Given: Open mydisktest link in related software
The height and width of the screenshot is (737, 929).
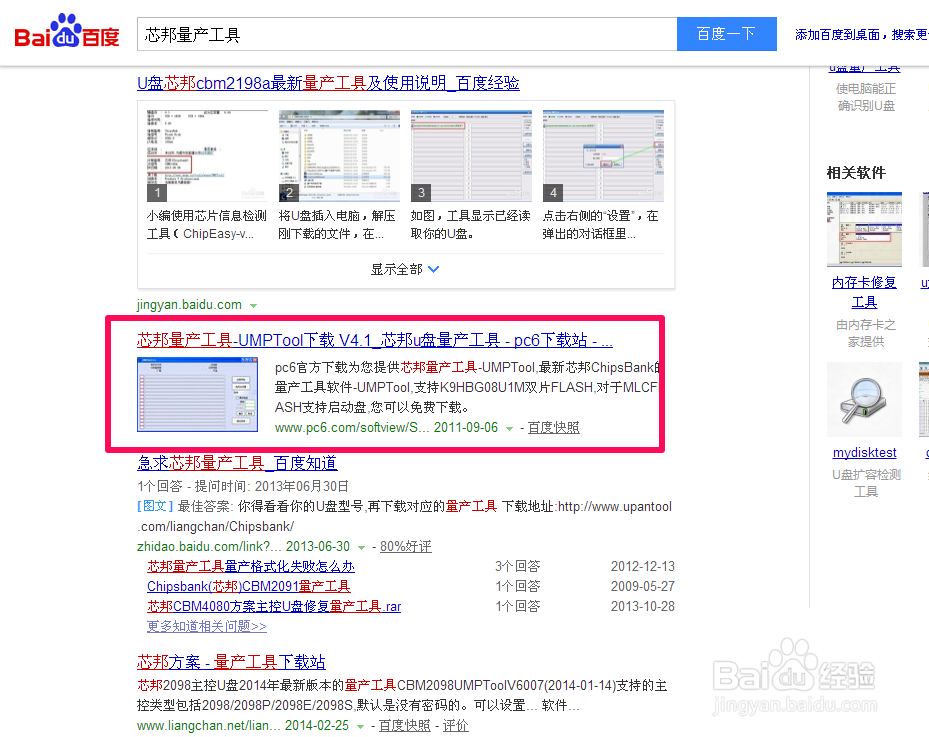Looking at the screenshot, I should [864, 453].
